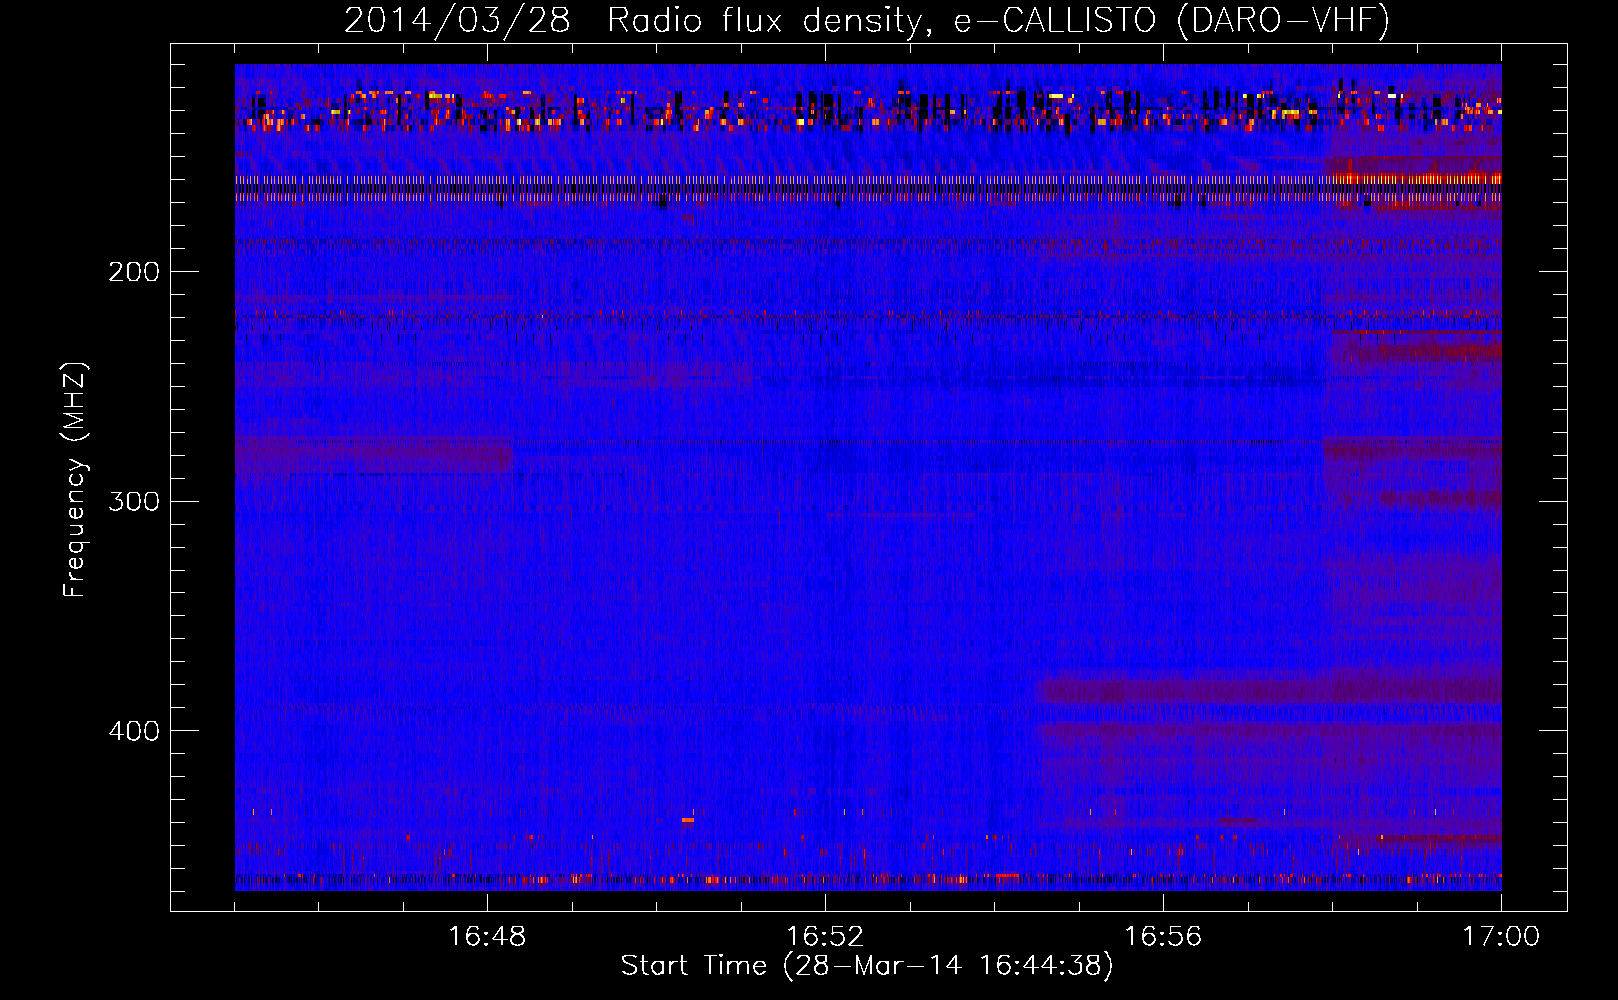Click the date "2014/03/28" in the title
1618x1000 pixels.
457,21
